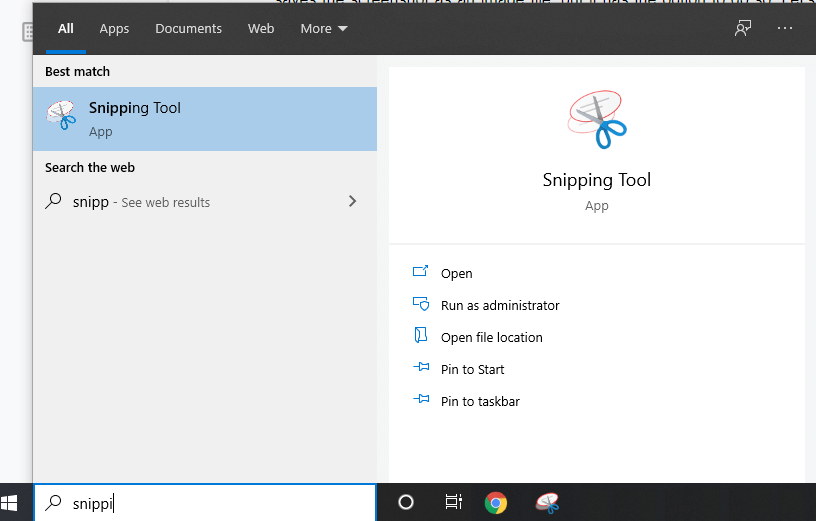The height and width of the screenshot is (521, 816).
Task: Switch to the Web search tab
Action: (261, 29)
